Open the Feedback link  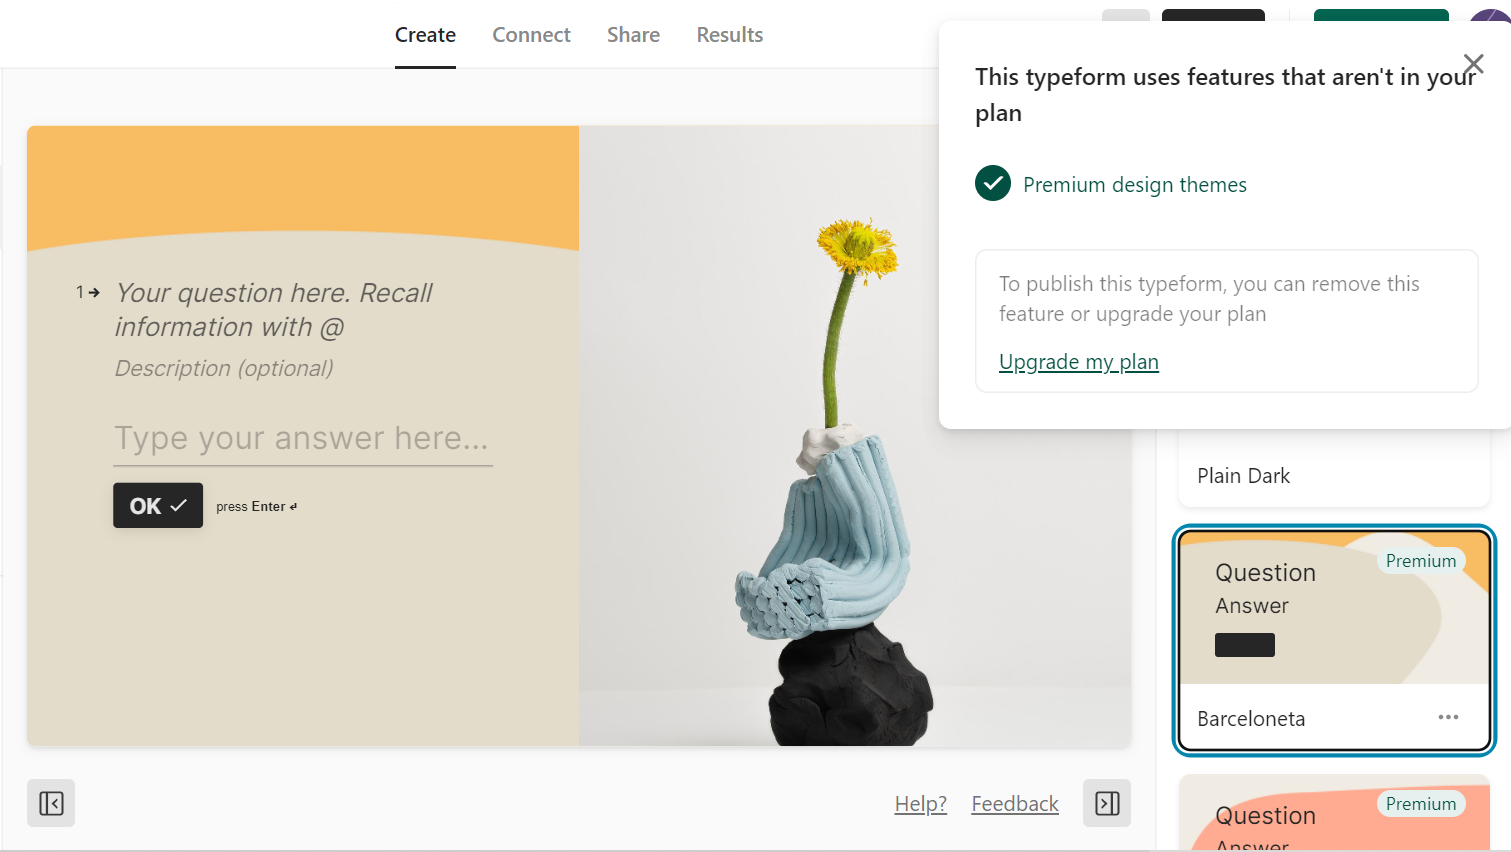(x=1015, y=804)
